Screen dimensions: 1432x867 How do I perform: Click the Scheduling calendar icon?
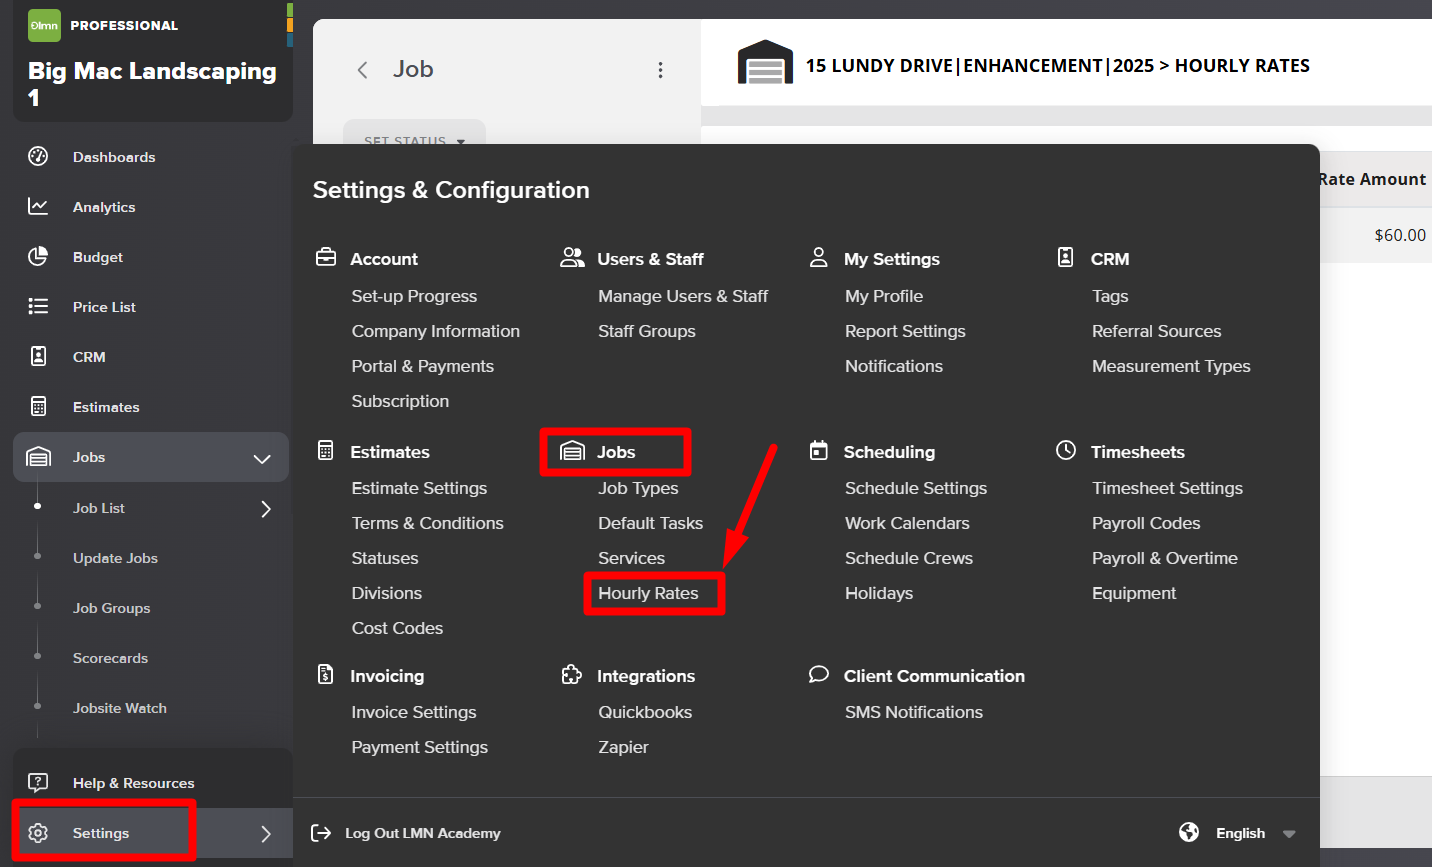click(x=818, y=450)
